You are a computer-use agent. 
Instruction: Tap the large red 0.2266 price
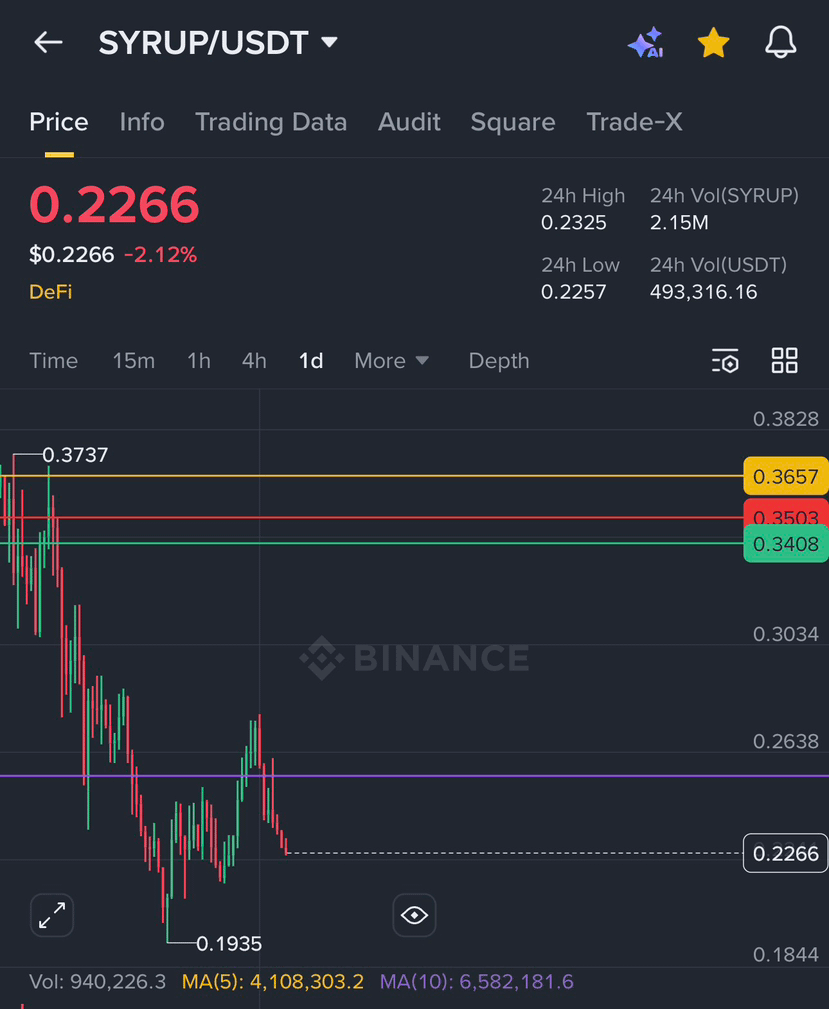[x=115, y=205]
